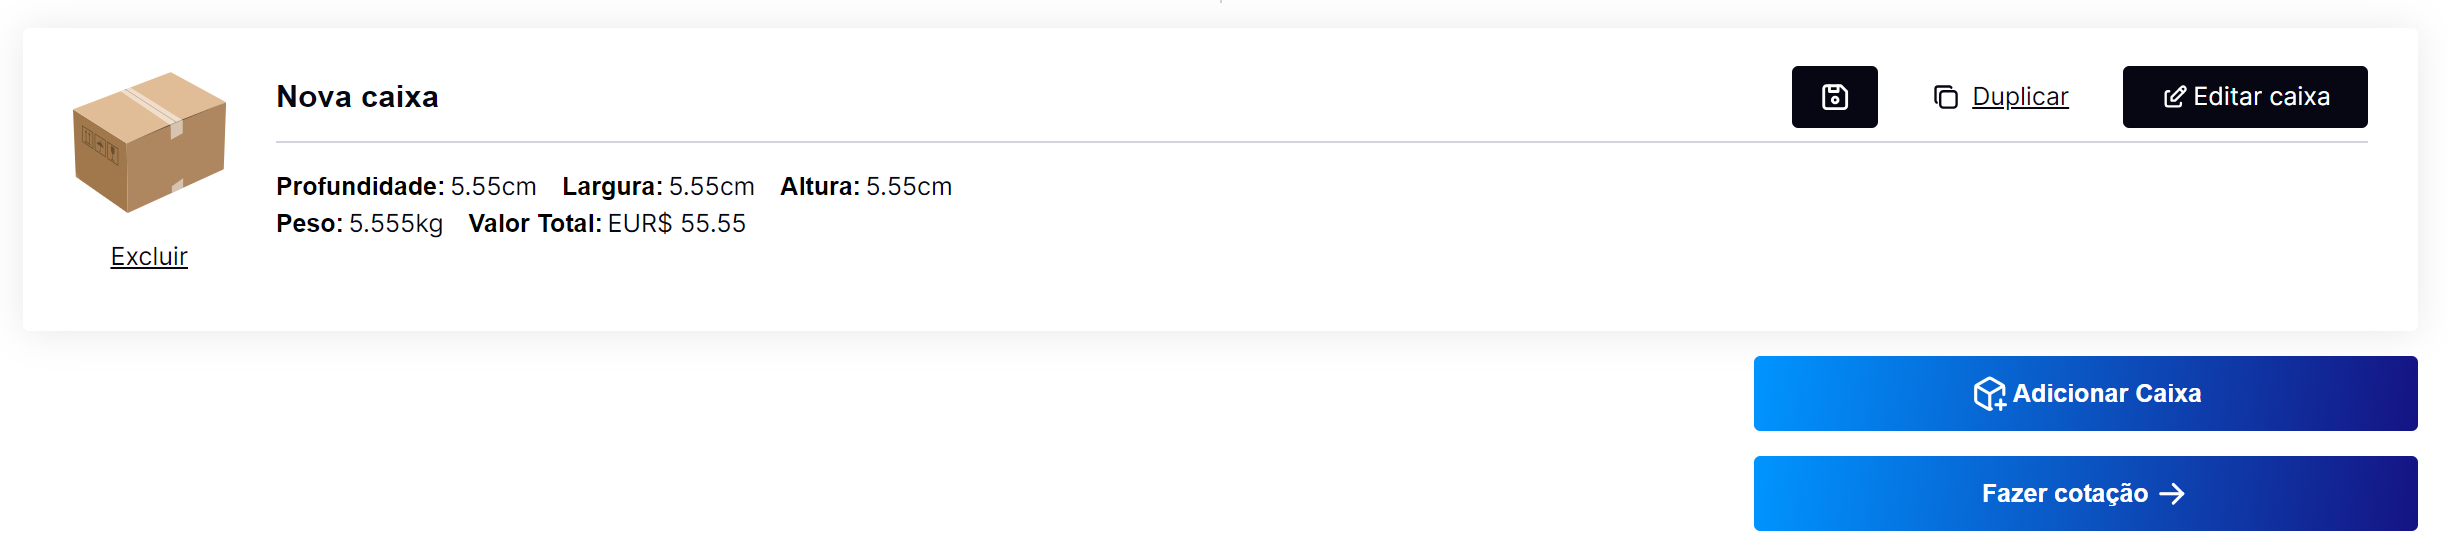Click the Altura 5.55cm value
This screenshot has height=551, width=2449.
tap(909, 187)
